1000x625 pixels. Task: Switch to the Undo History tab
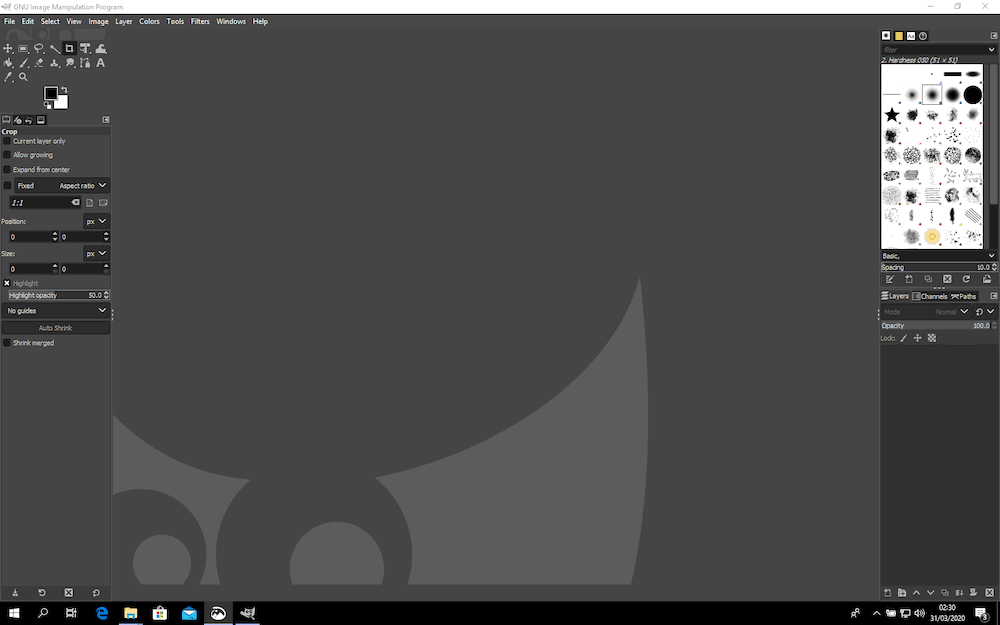(29, 120)
